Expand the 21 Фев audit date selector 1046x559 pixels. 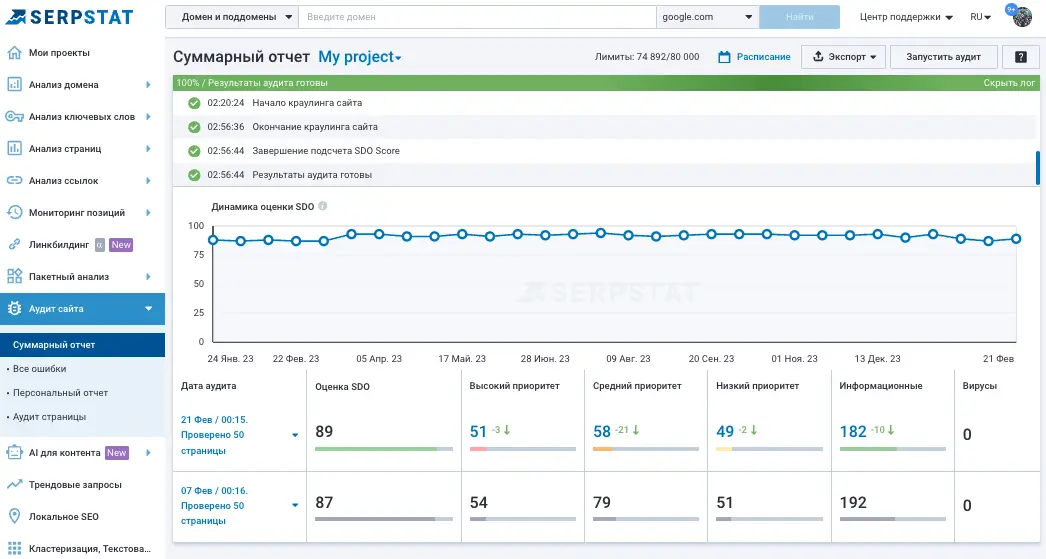tap(295, 435)
